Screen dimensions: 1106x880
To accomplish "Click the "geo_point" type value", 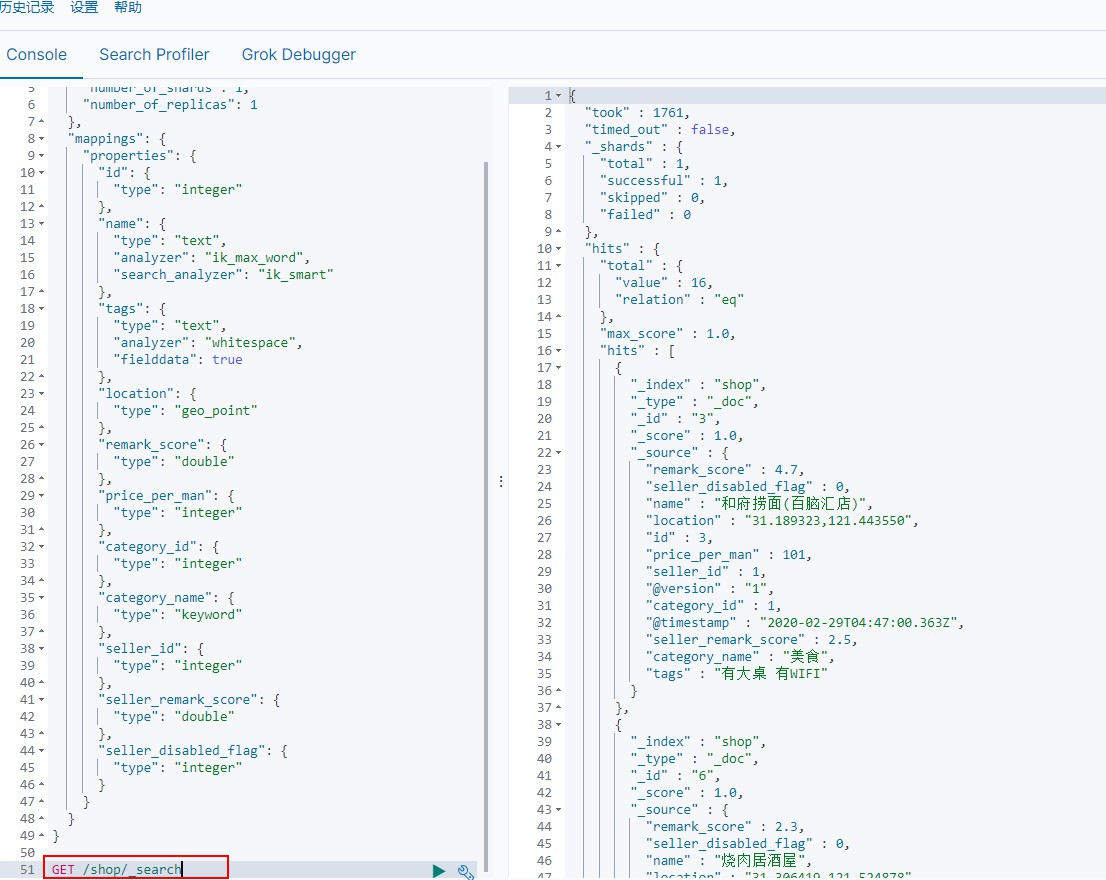I will [215, 411].
